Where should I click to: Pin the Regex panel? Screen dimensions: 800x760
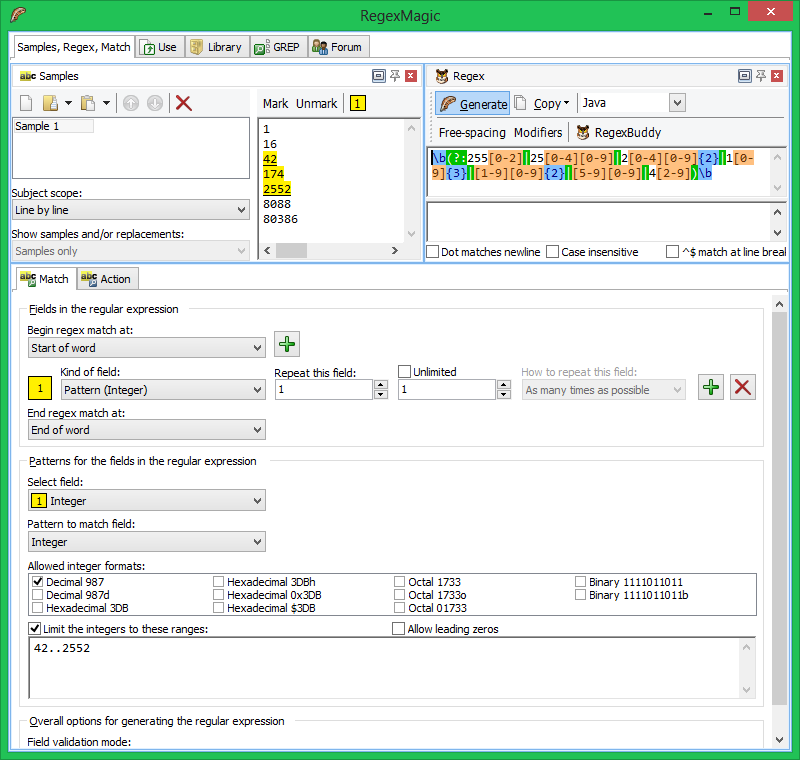761,76
